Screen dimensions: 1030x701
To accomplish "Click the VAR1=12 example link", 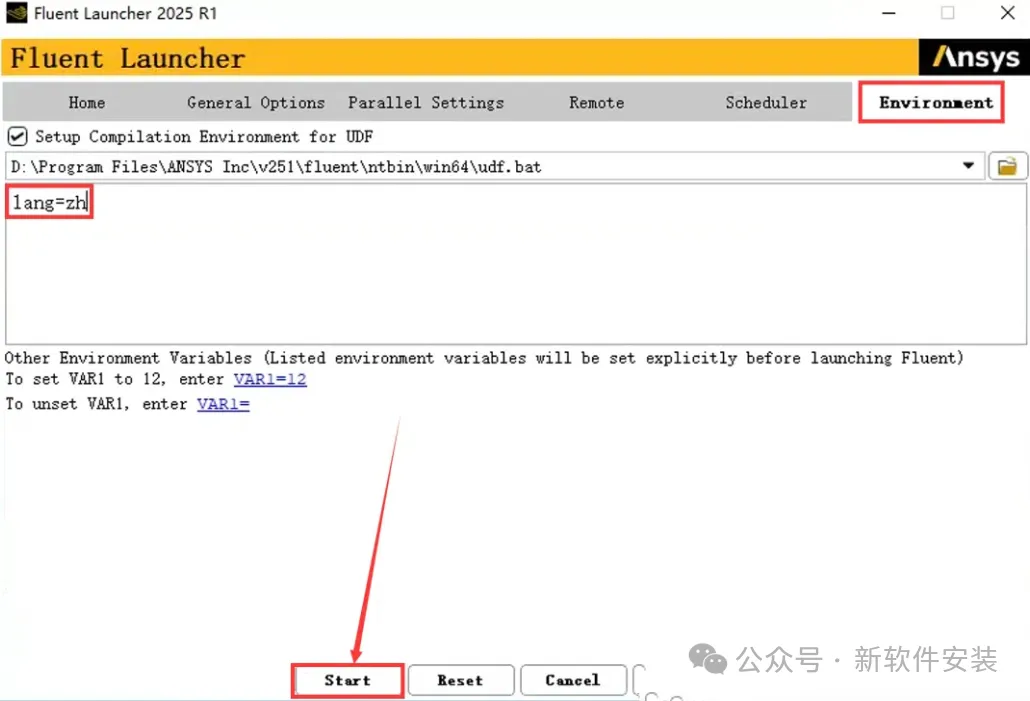I will pyautogui.click(x=270, y=379).
